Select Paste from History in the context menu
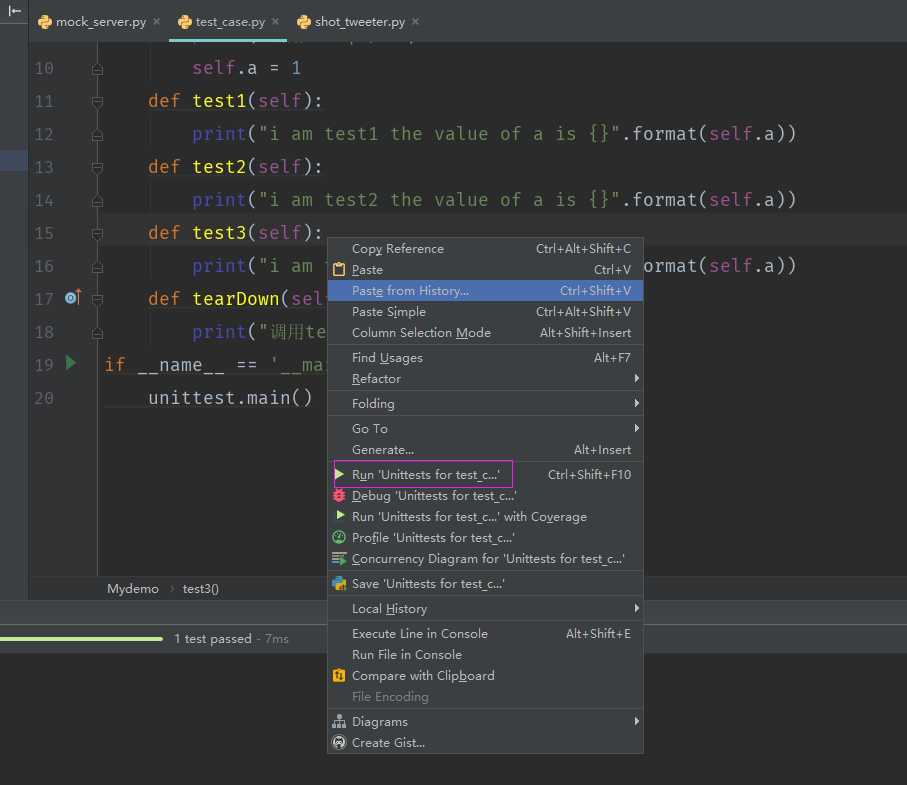Image resolution: width=907 pixels, height=785 pixels. 485,290
